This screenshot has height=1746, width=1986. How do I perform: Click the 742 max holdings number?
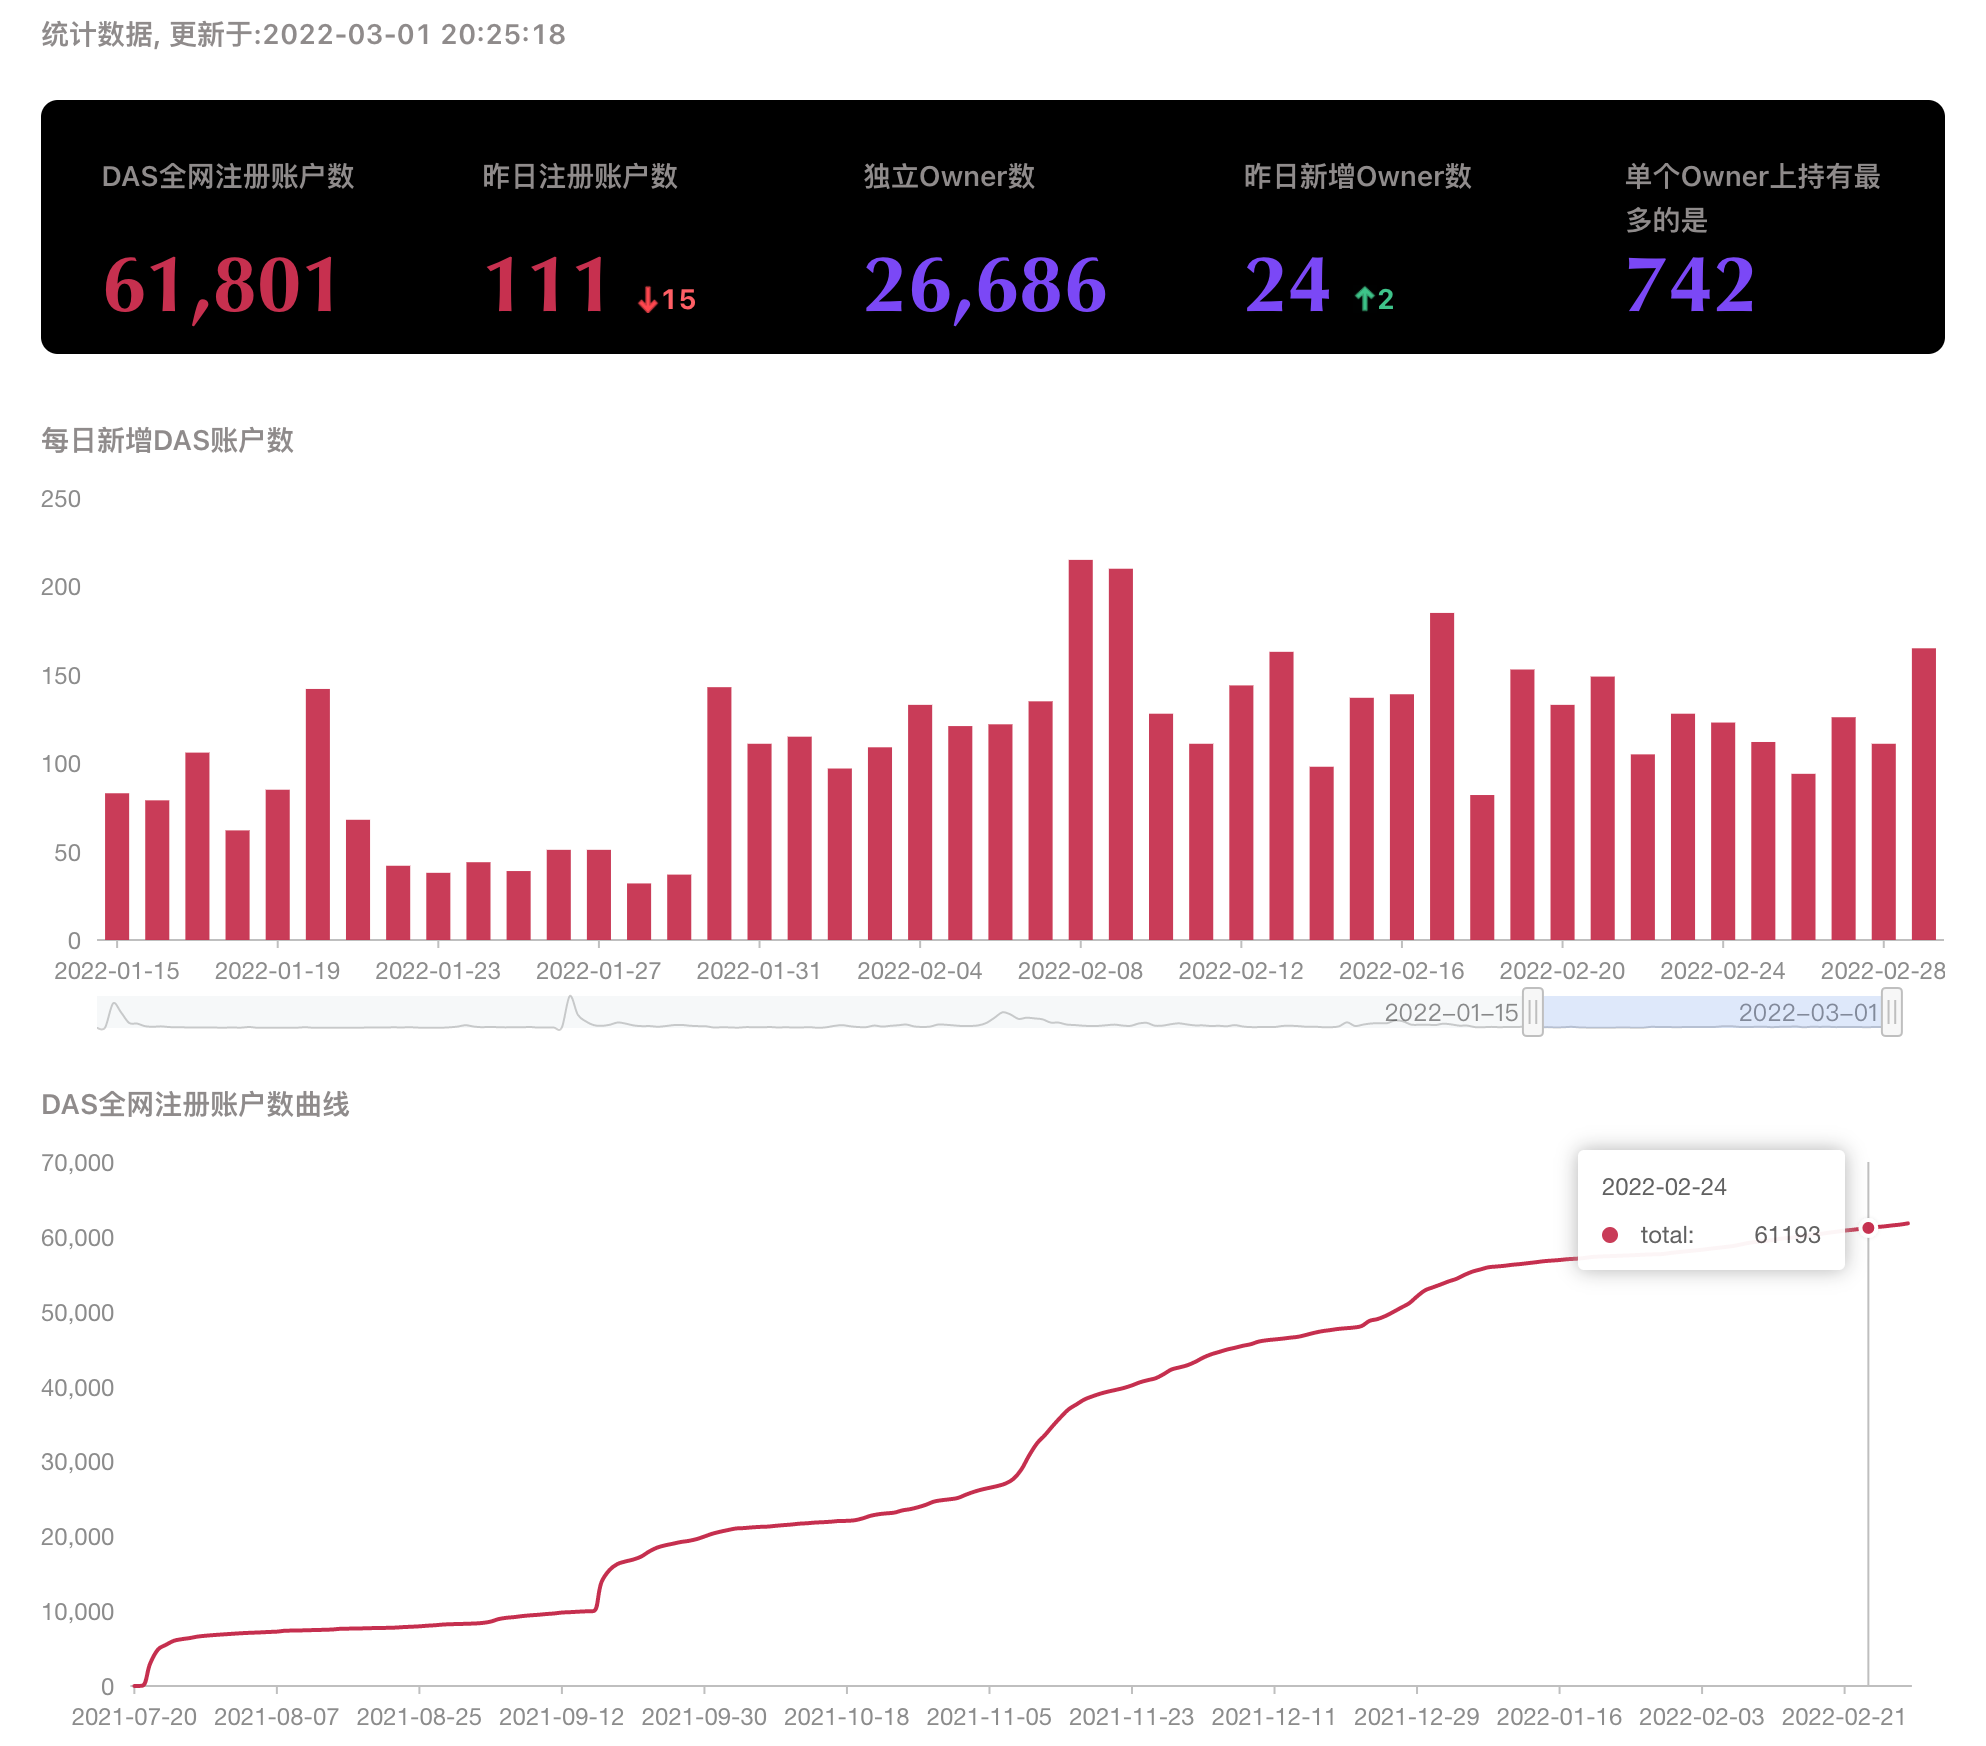(x=1690, y=285)
